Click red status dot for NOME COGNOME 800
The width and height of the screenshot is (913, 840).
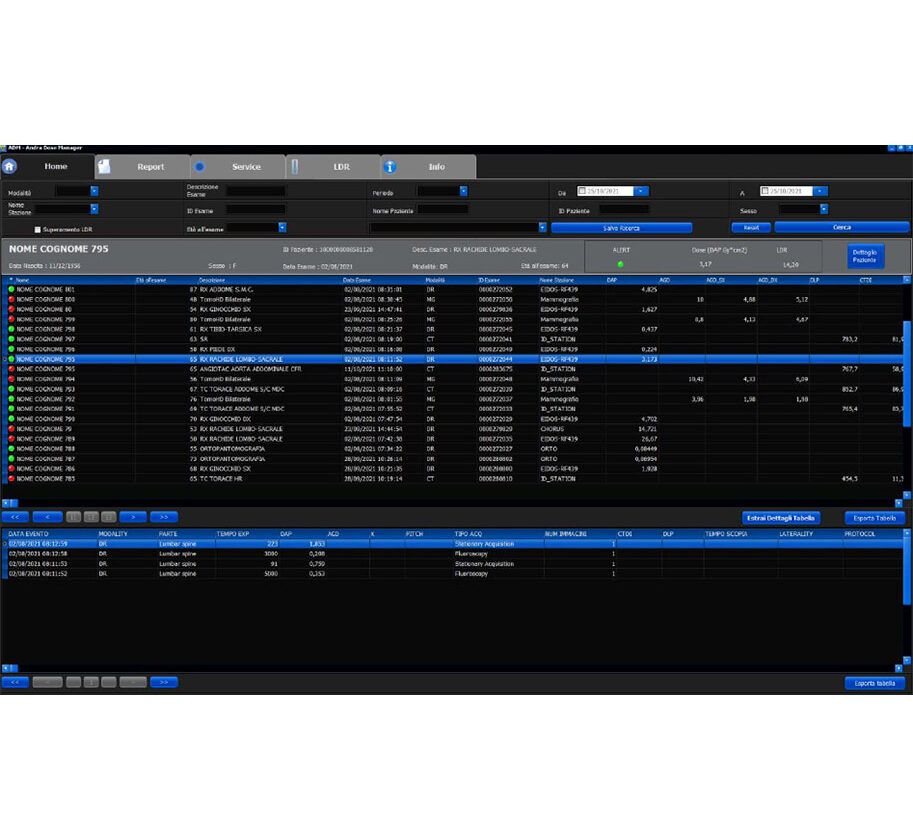pos(12,299)
